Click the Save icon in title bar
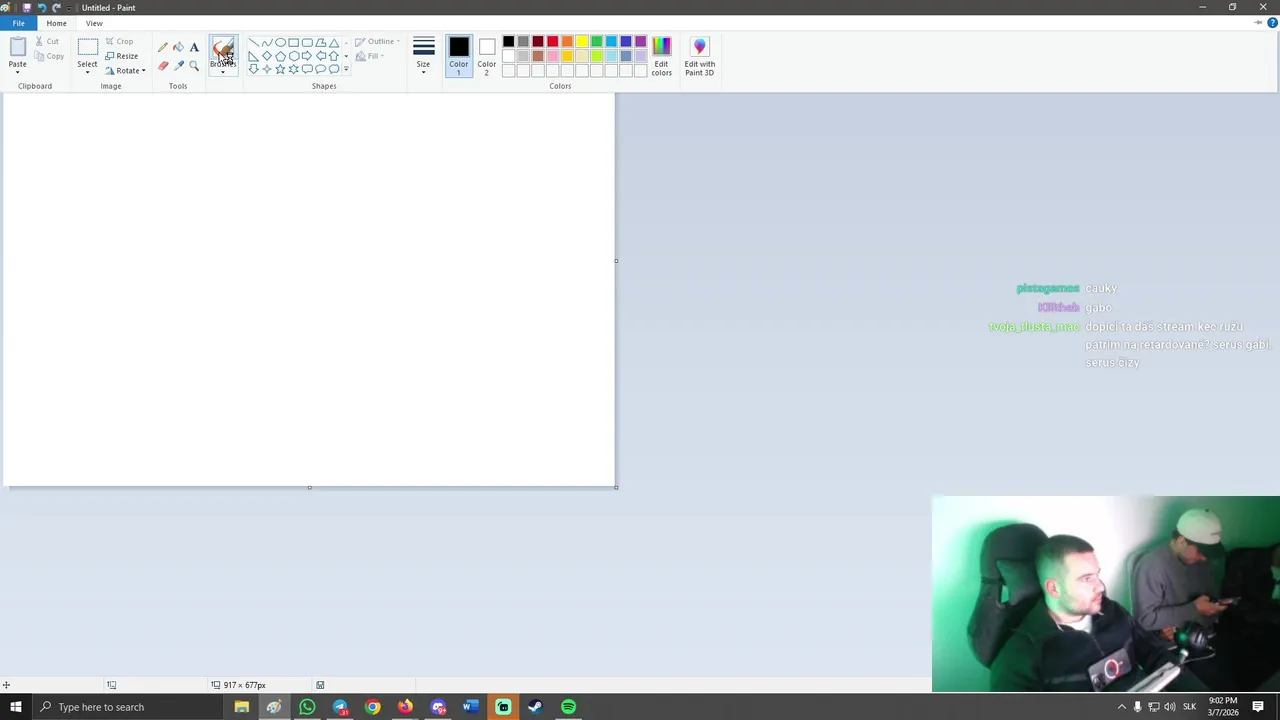This screenshot has width=1280, height=720. point(26,7)
